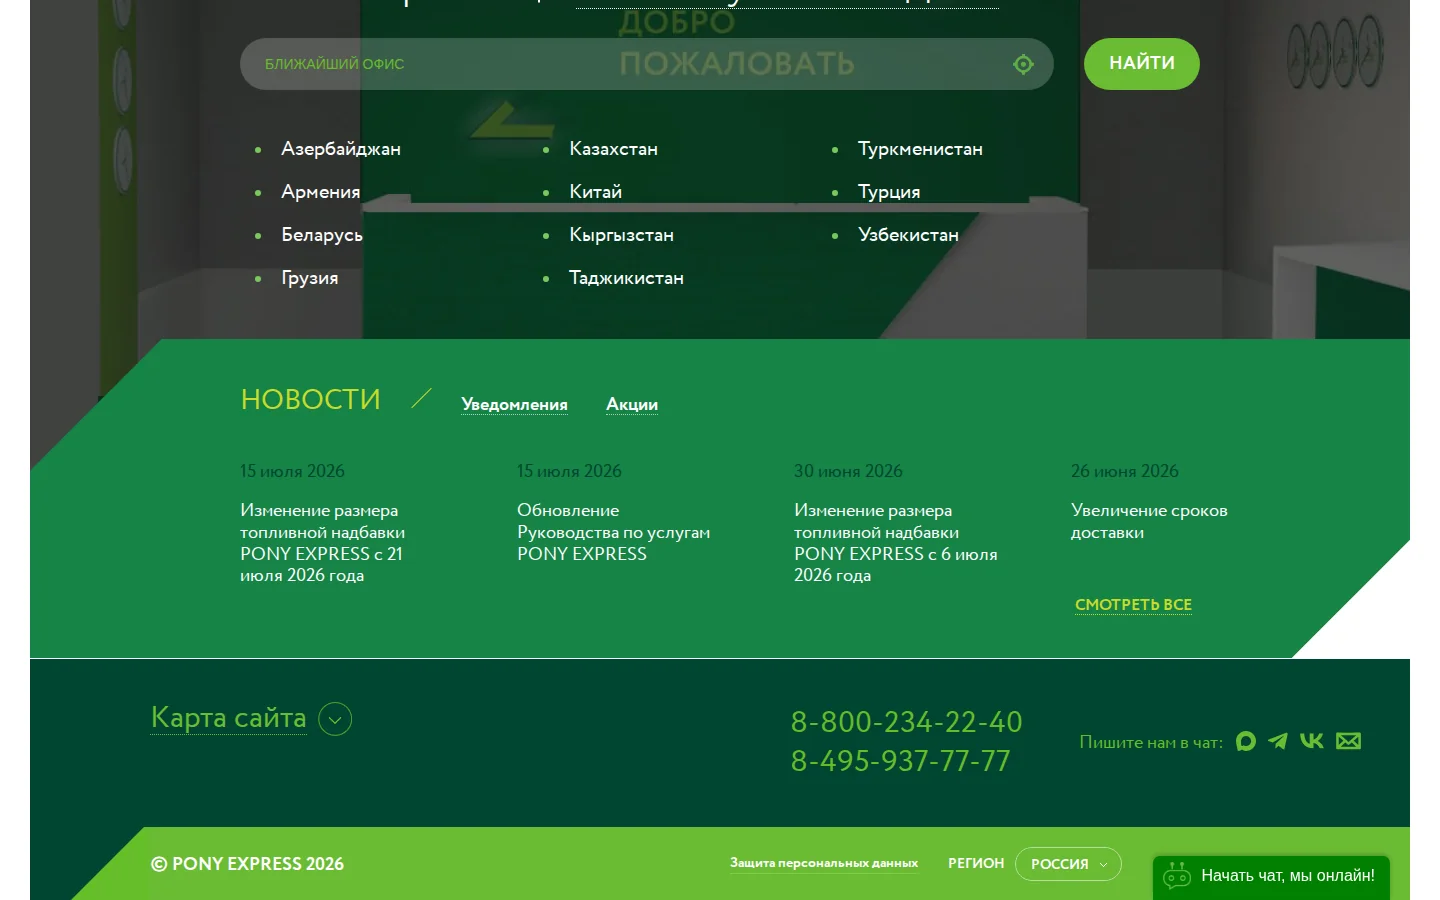This screenshot has width=1440, height=900.
Task: Click the date 26 июня 2026
Action: (x=1125, y=471)
